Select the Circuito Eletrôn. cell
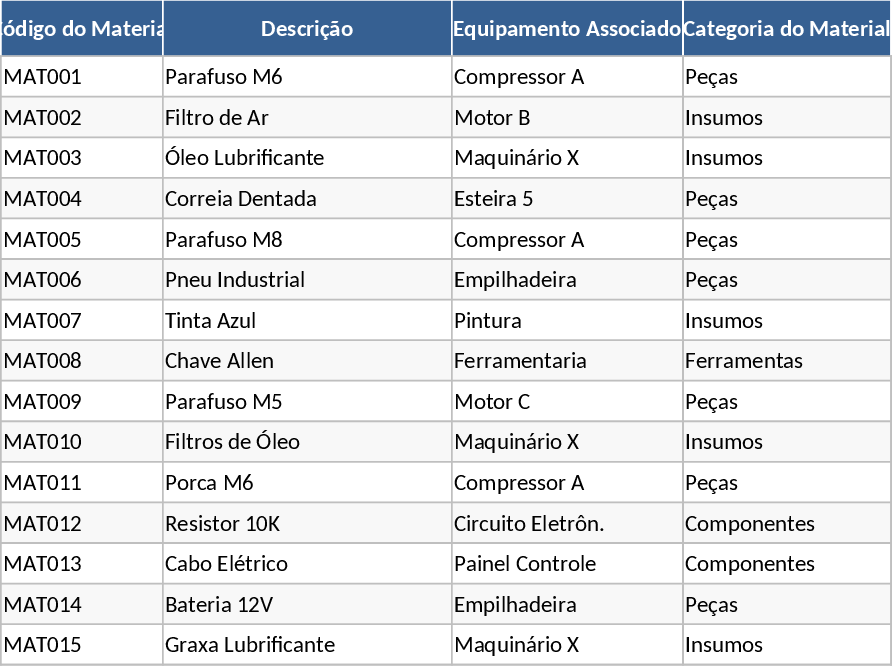892x666 pixels. (567, 524)
